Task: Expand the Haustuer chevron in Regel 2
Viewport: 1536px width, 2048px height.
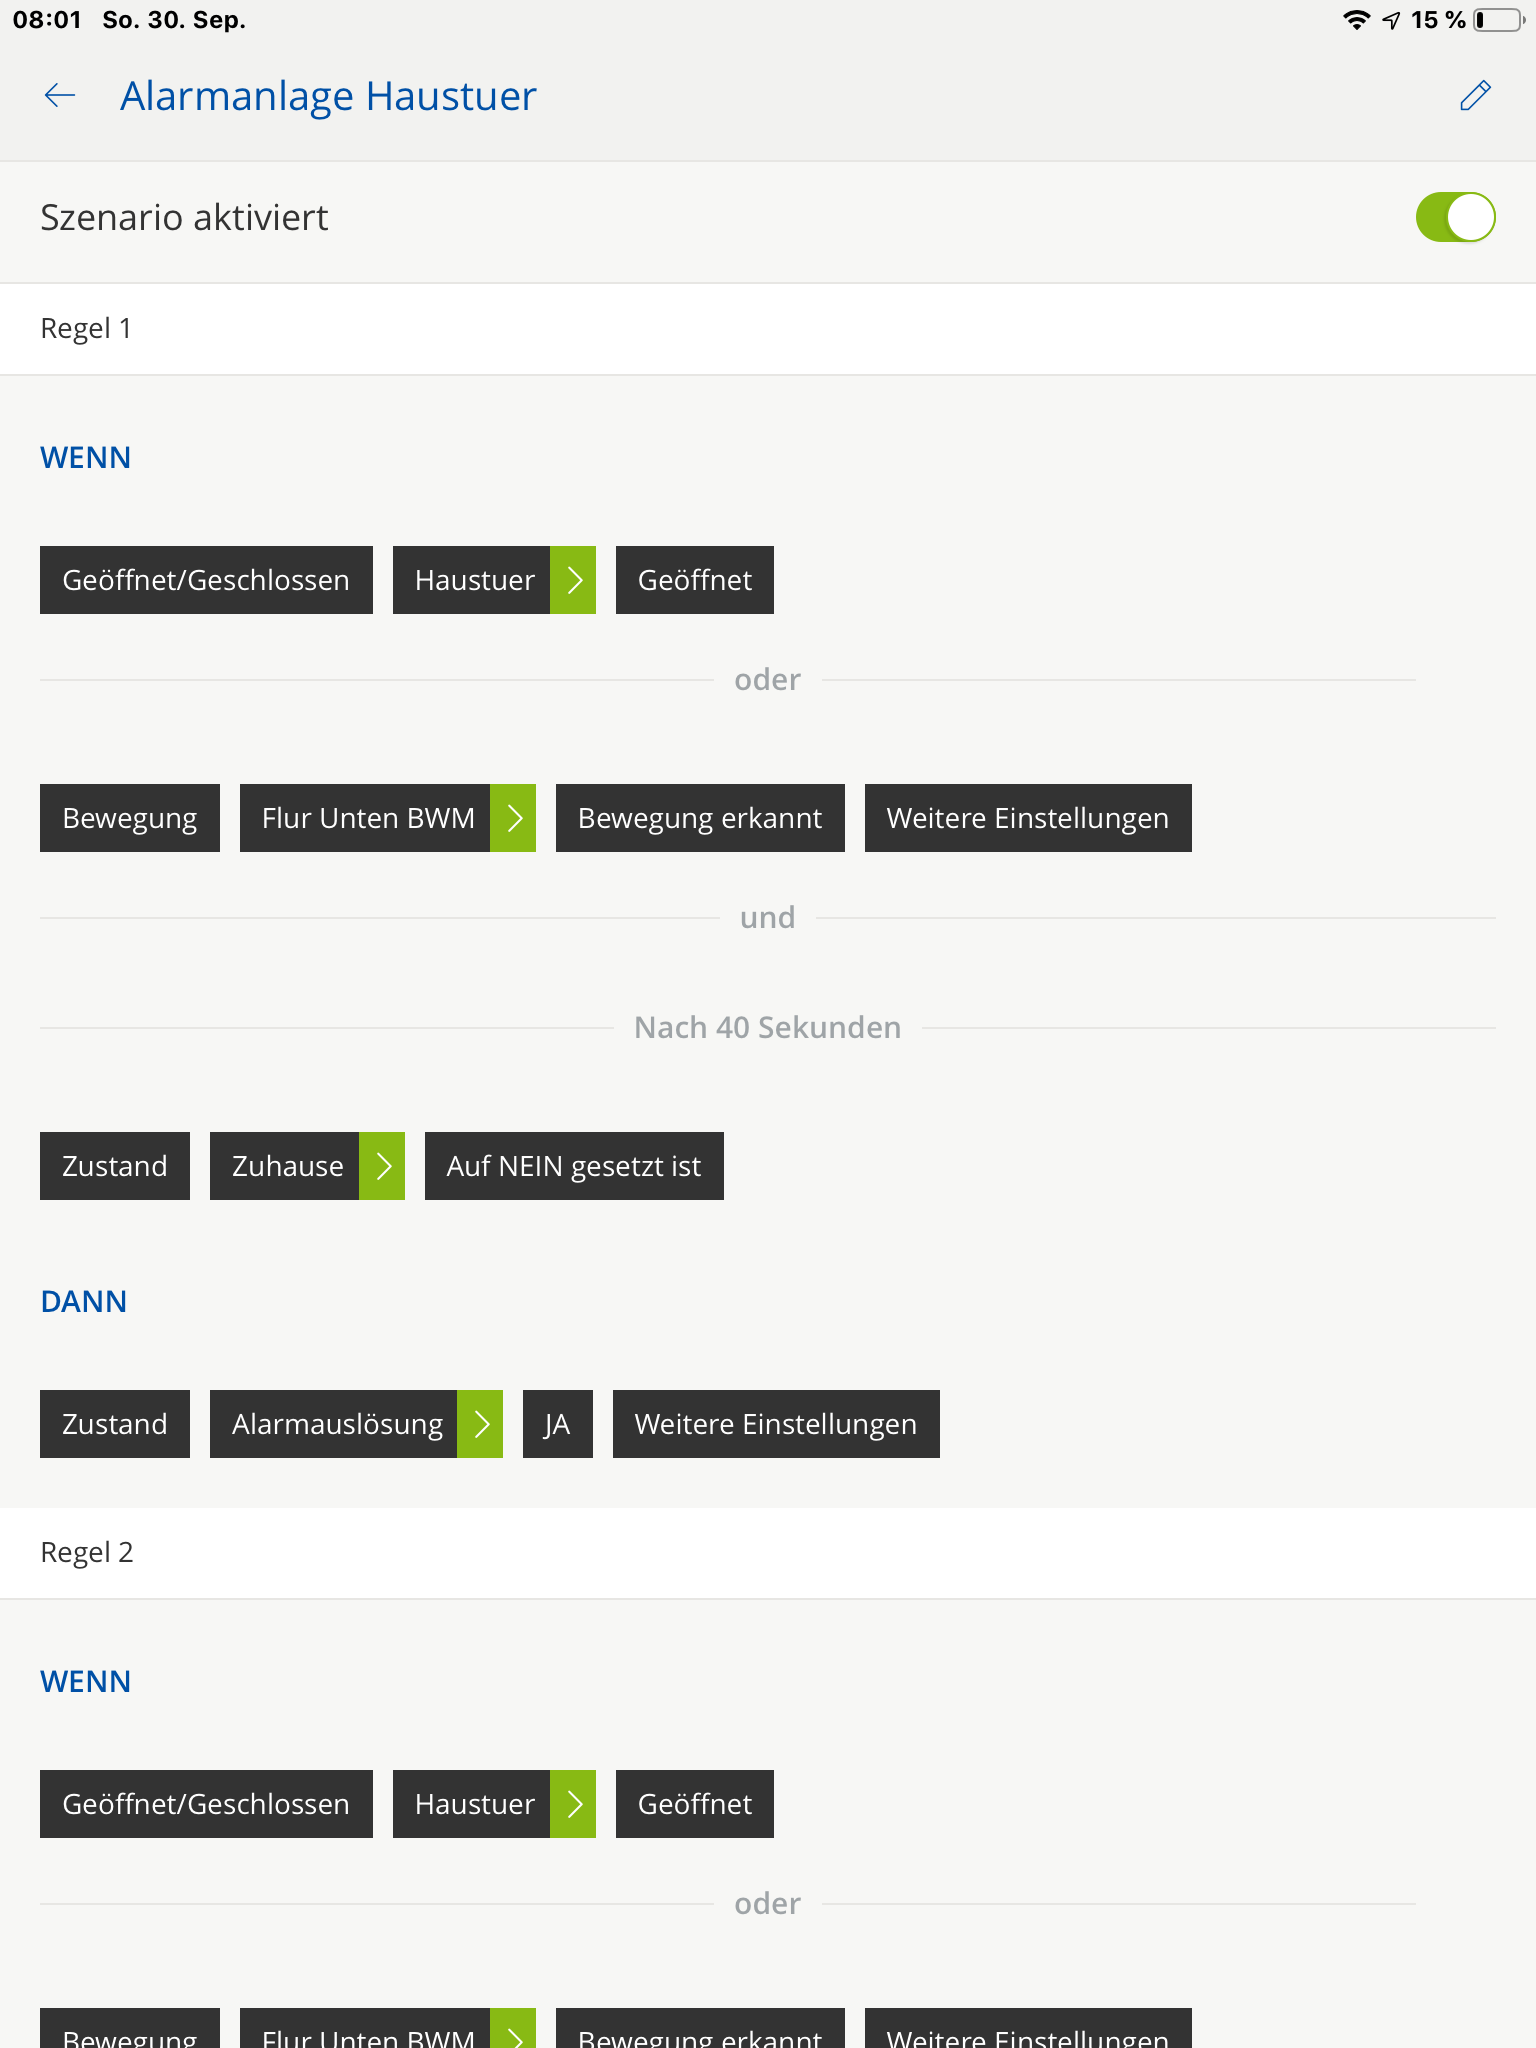Action: click(x=573, y=1804)
